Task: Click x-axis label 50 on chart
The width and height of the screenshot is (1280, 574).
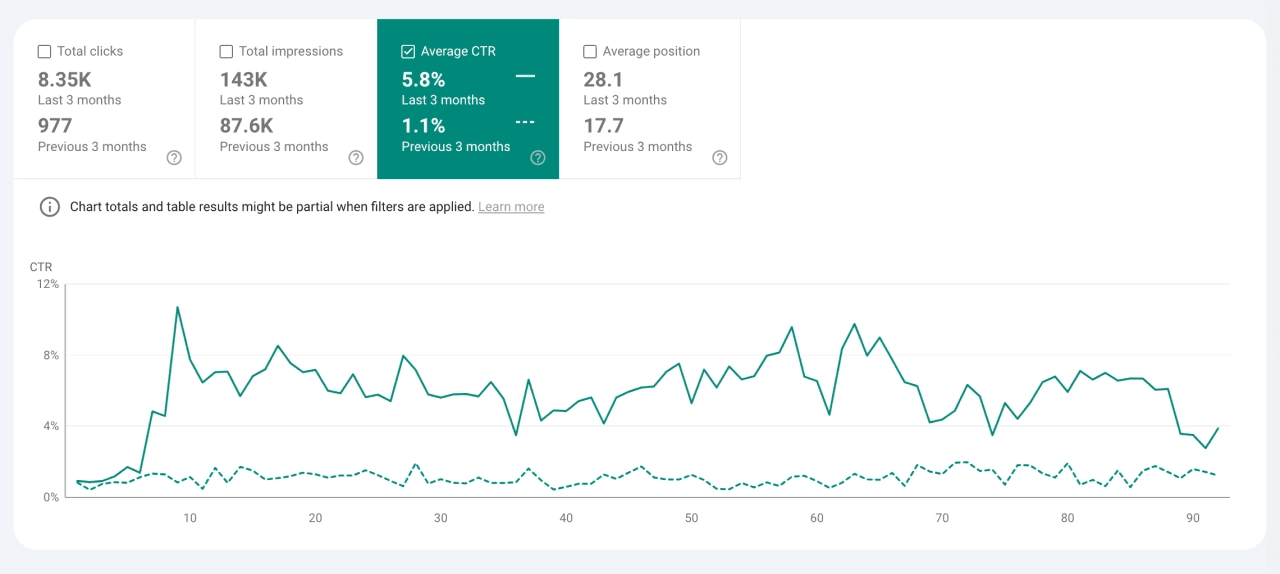Action: tap(691, 518)
